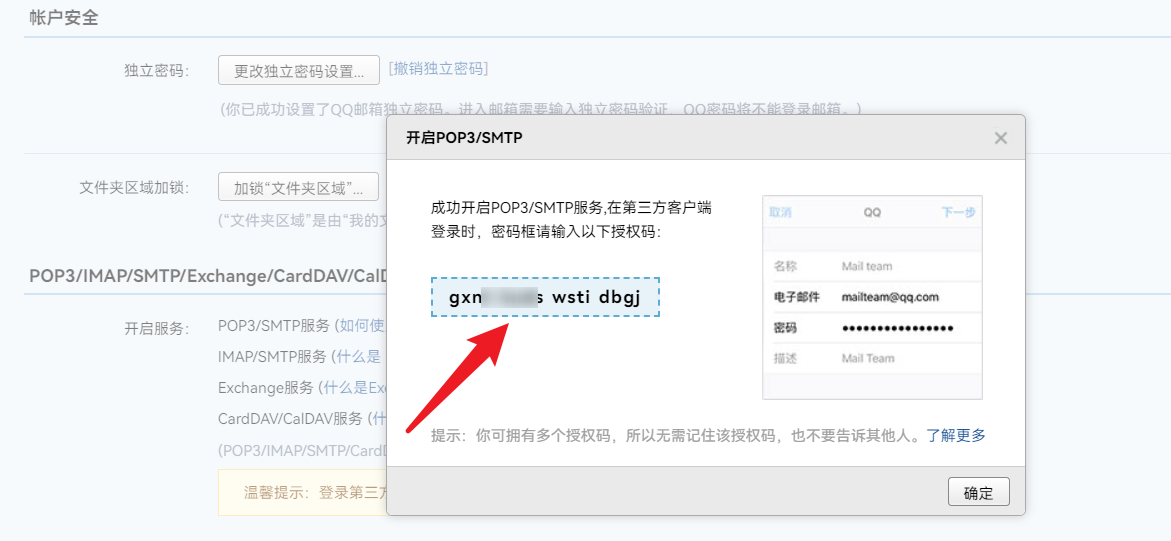Click the 取消 link in the phone illustration
The height and width of the screenshot is (541, 1171).
pyautogui.click(x=780, y=212)
